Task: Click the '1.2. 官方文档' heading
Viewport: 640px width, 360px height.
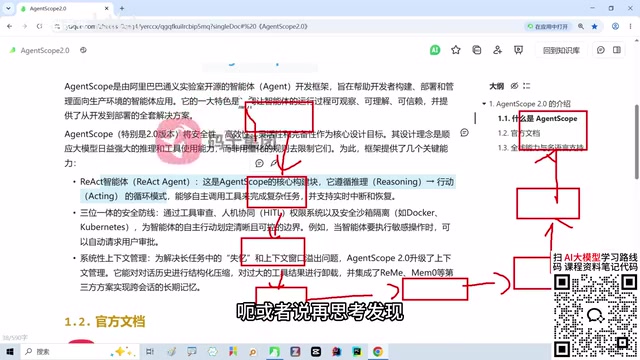Action: [104, 322]
